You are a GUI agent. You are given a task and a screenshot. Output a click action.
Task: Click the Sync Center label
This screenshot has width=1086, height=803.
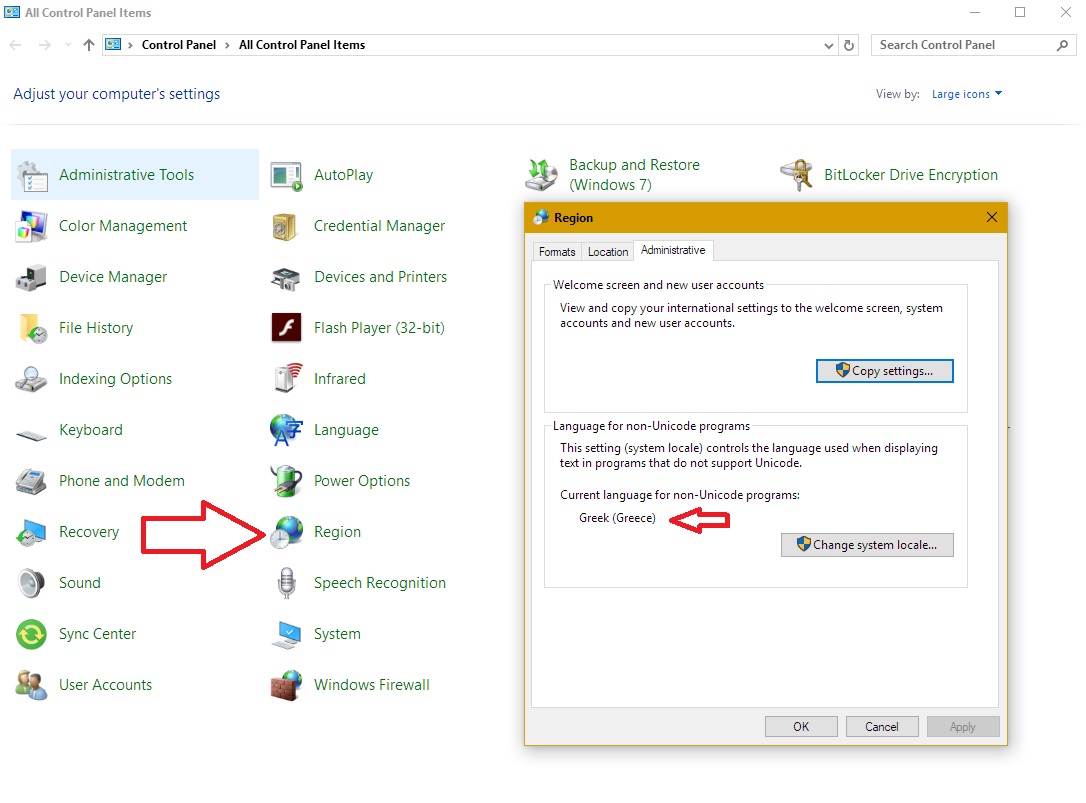98,634
